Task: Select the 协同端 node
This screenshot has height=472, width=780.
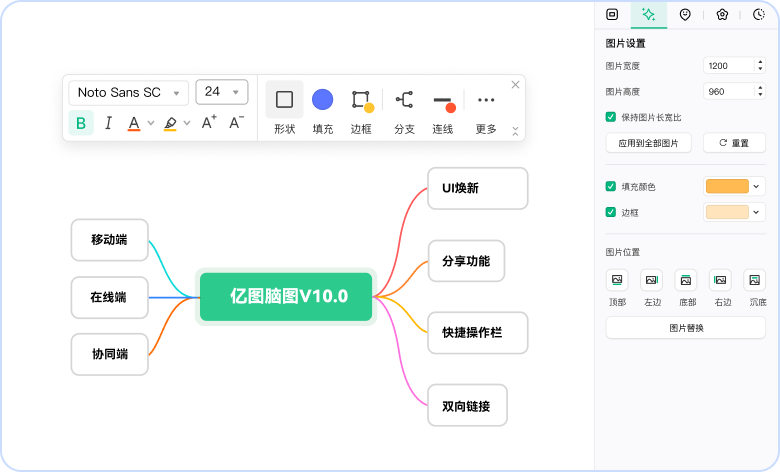Action: (x=109, y=354)
